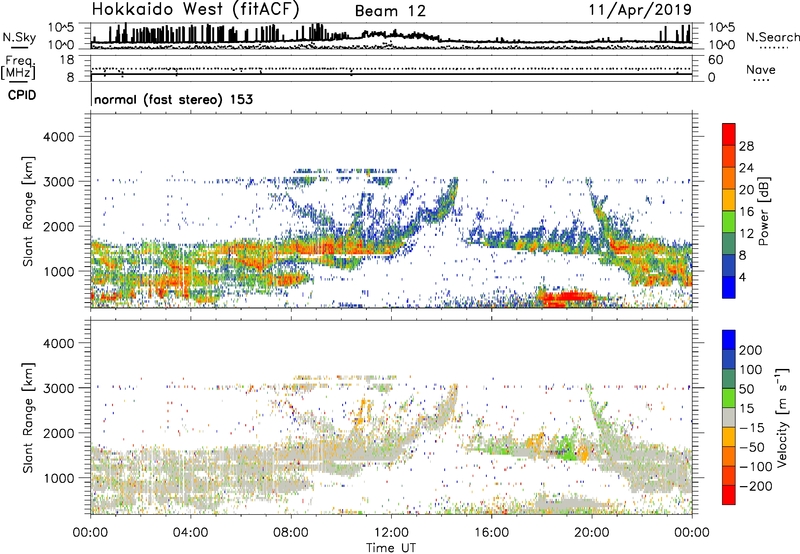Click the 'N.Sky' legend label
The height and width of the screenshot is (554, 800).
click(x=19, y=37)
